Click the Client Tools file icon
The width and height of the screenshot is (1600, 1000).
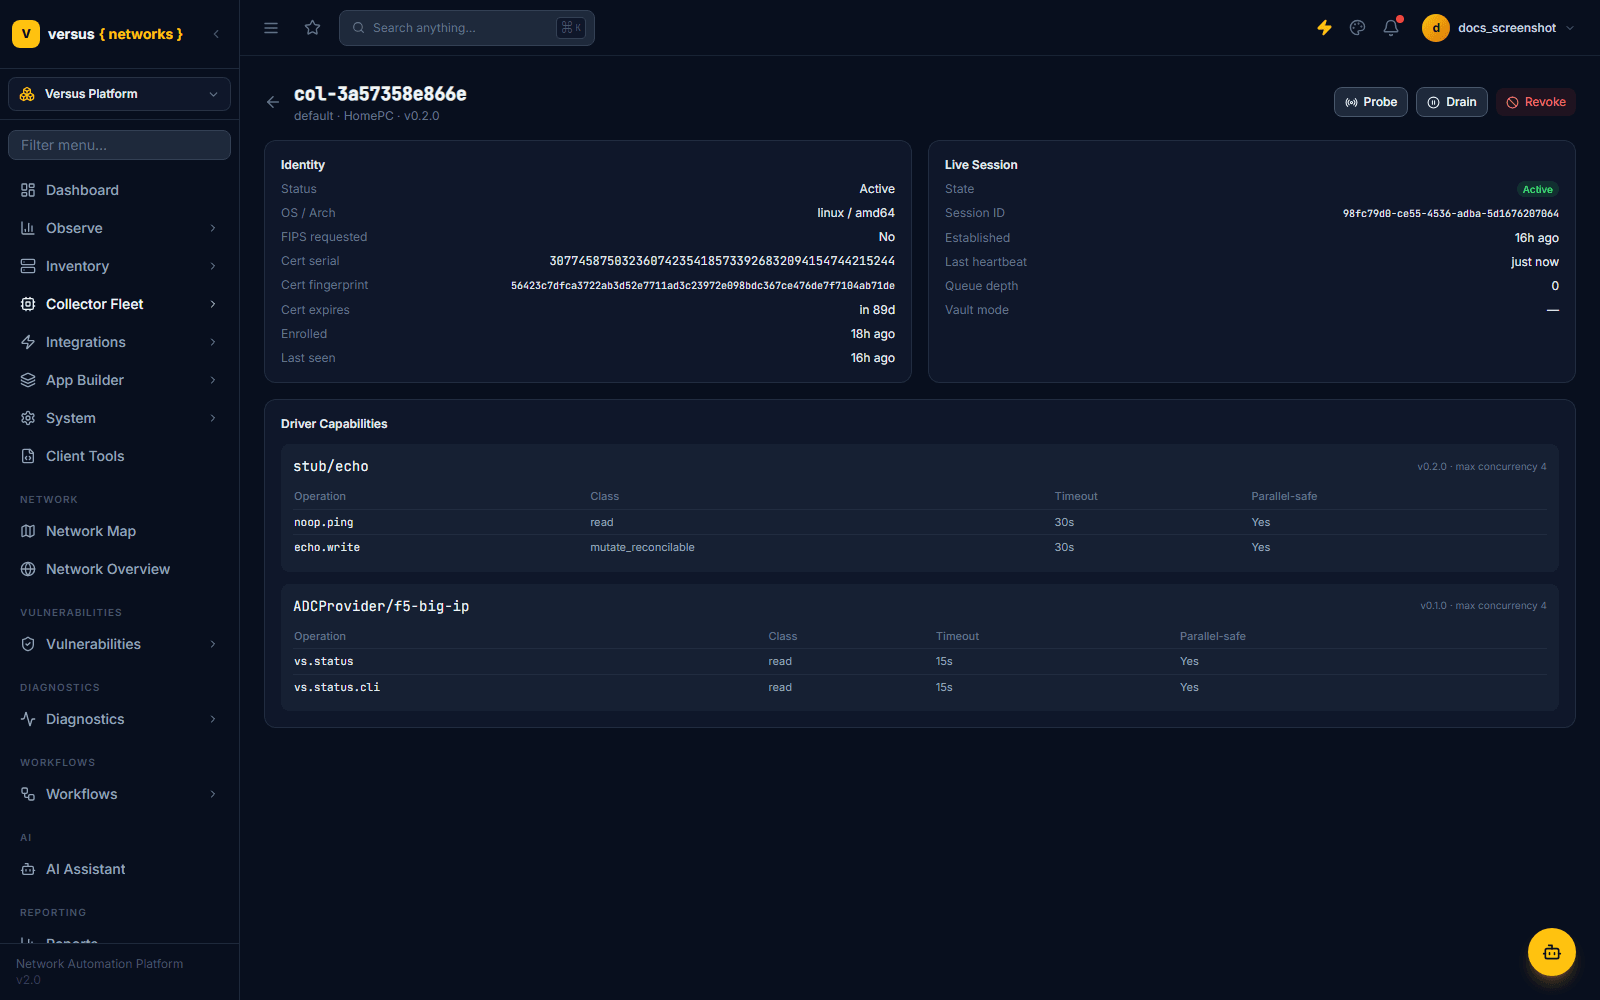point(28,456)
